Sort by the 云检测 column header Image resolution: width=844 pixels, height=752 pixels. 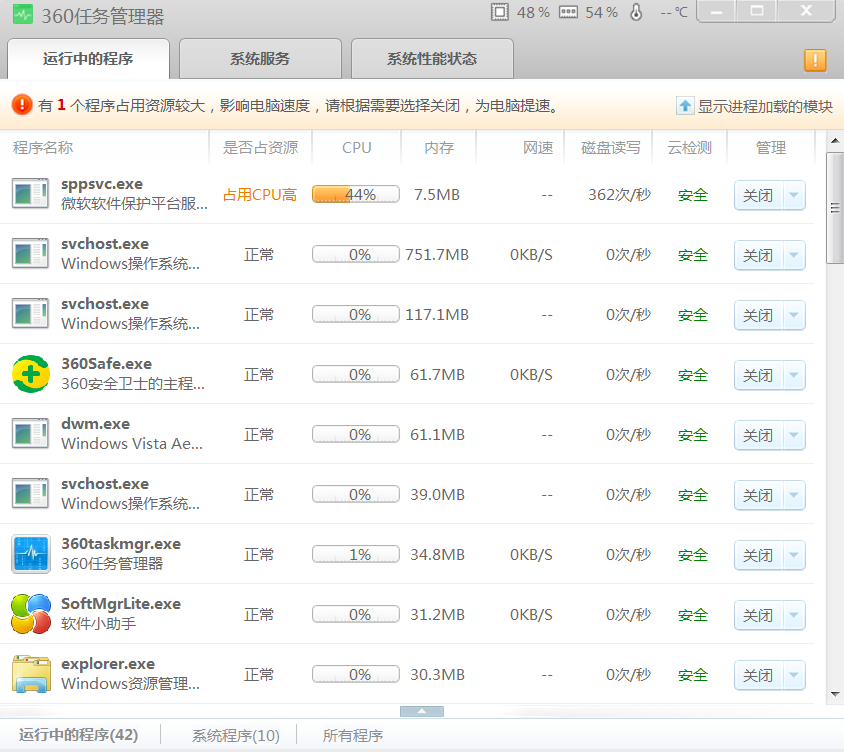(690, 147)
